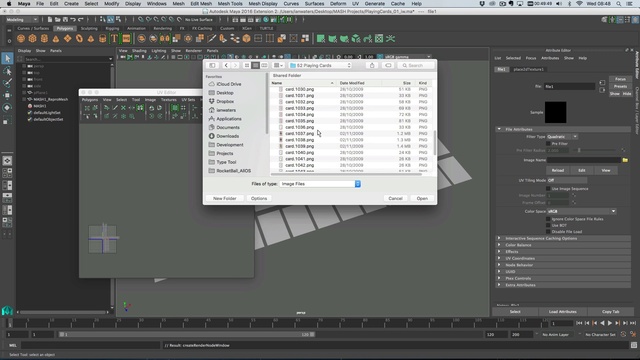The image size is (640, 360).
Task: Open the Color Space dropdown
Action: pyautogui.click(x=581, y=211)
